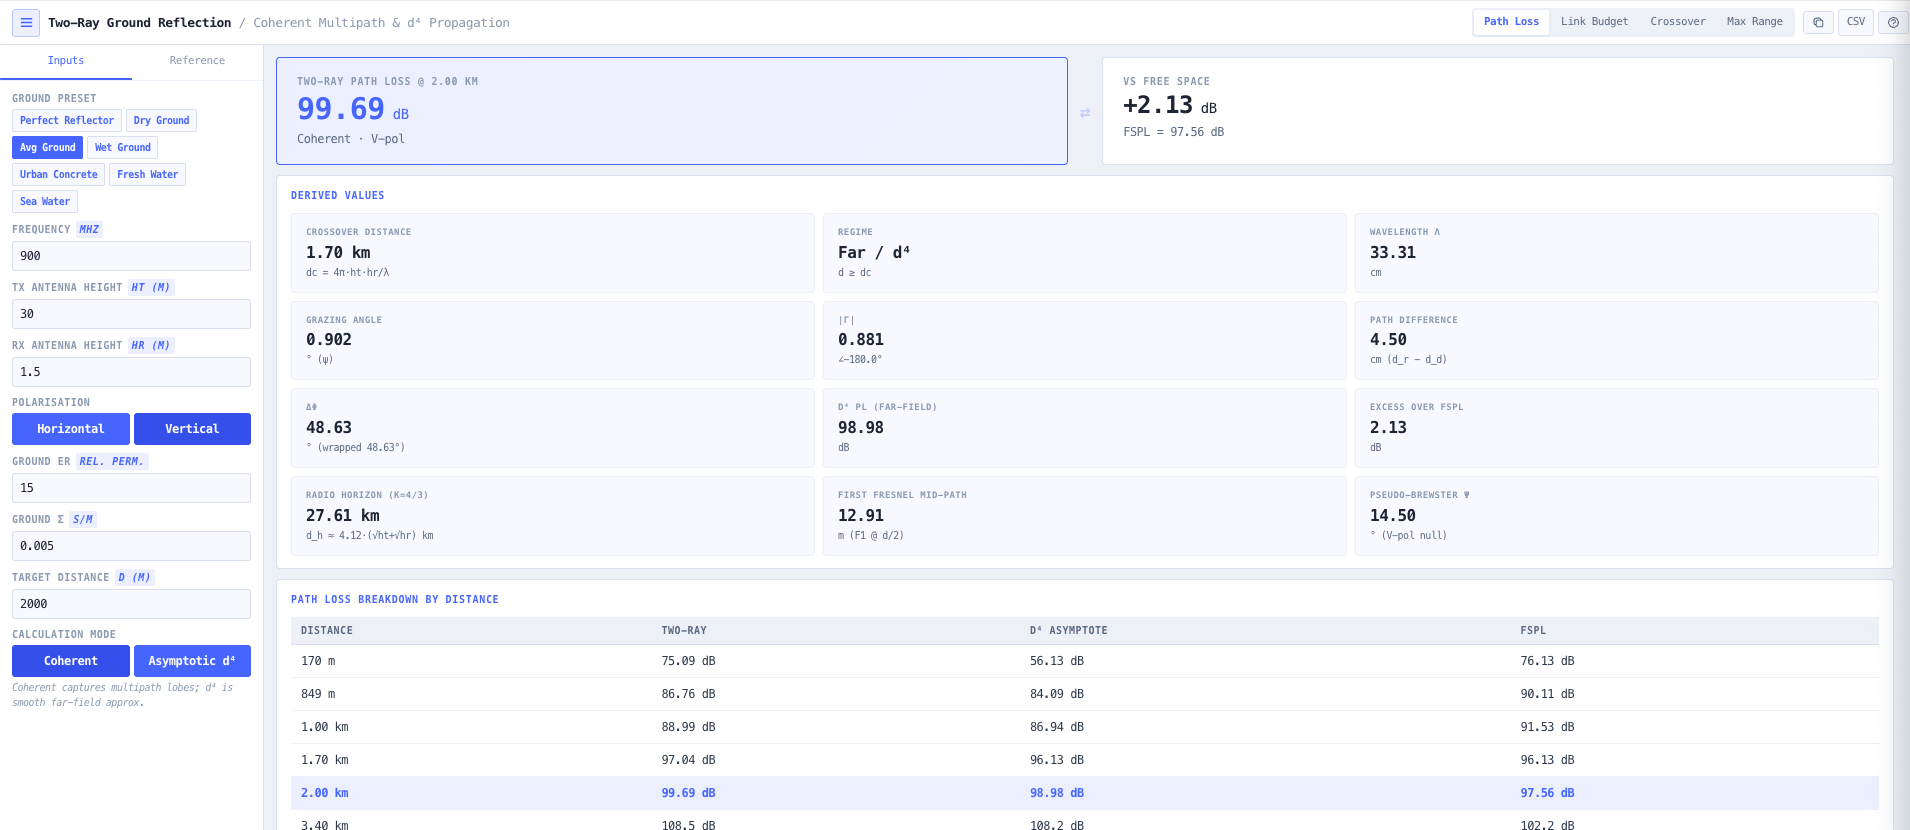Open the help icon button

[1893, 22]
